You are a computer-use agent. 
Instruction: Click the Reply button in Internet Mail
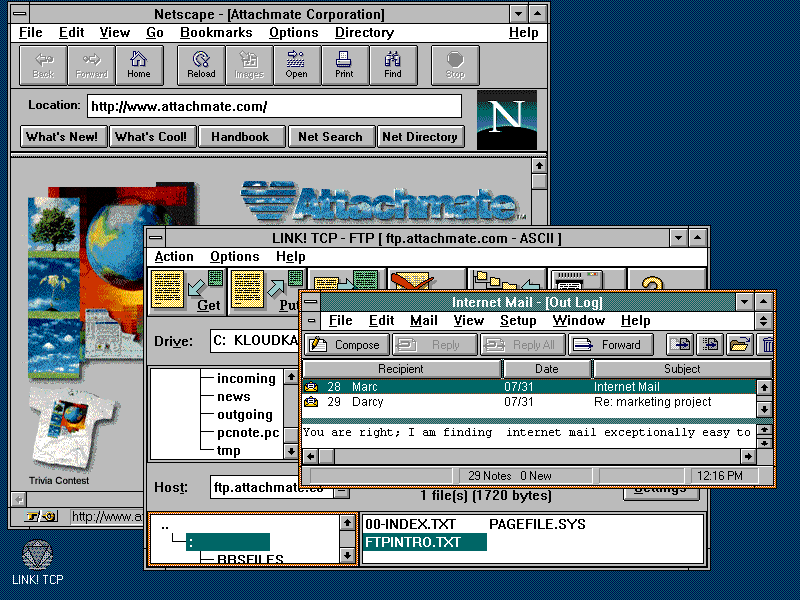coord(435,345)
